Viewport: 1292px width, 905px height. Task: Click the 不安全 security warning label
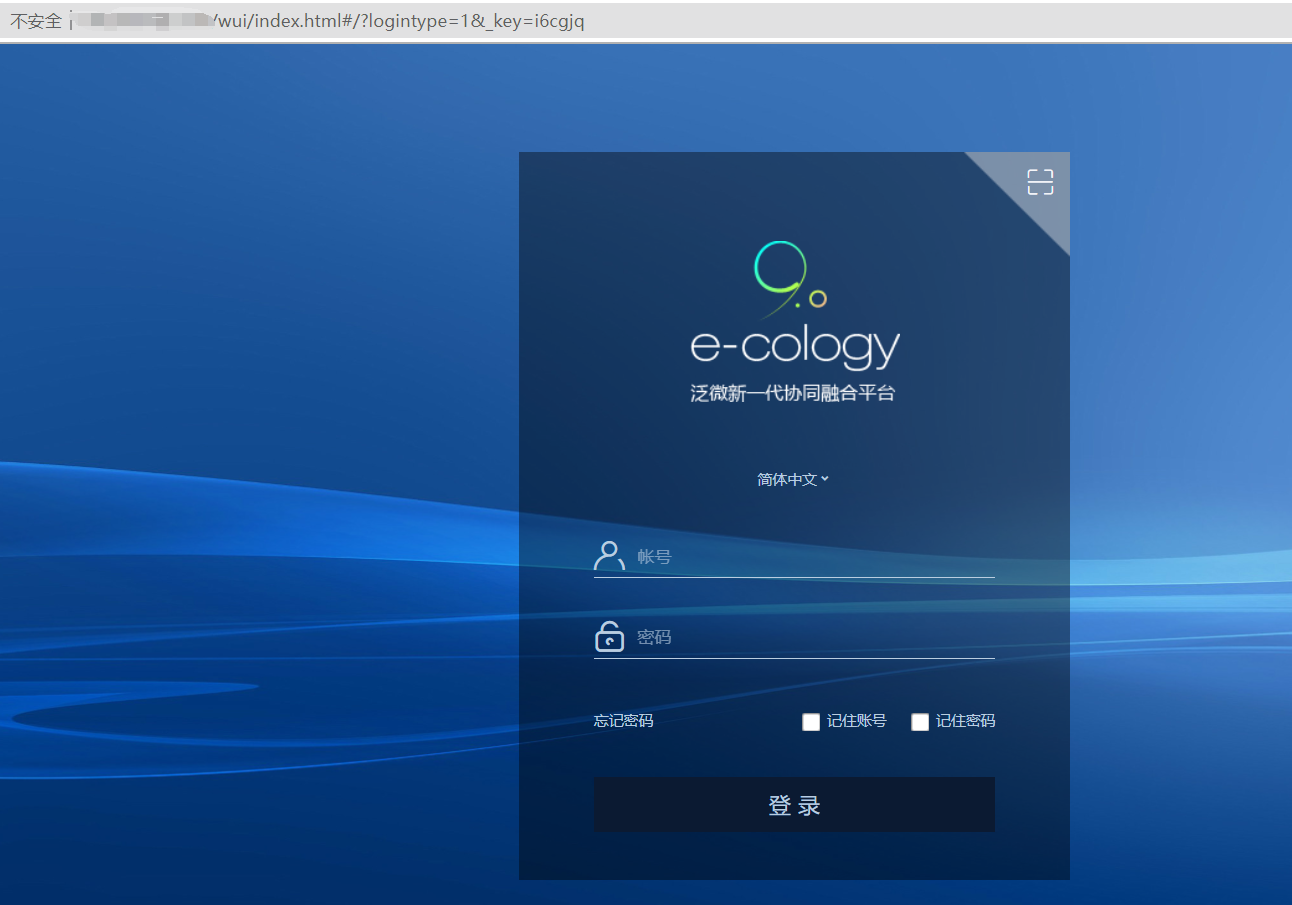point(36,21)
